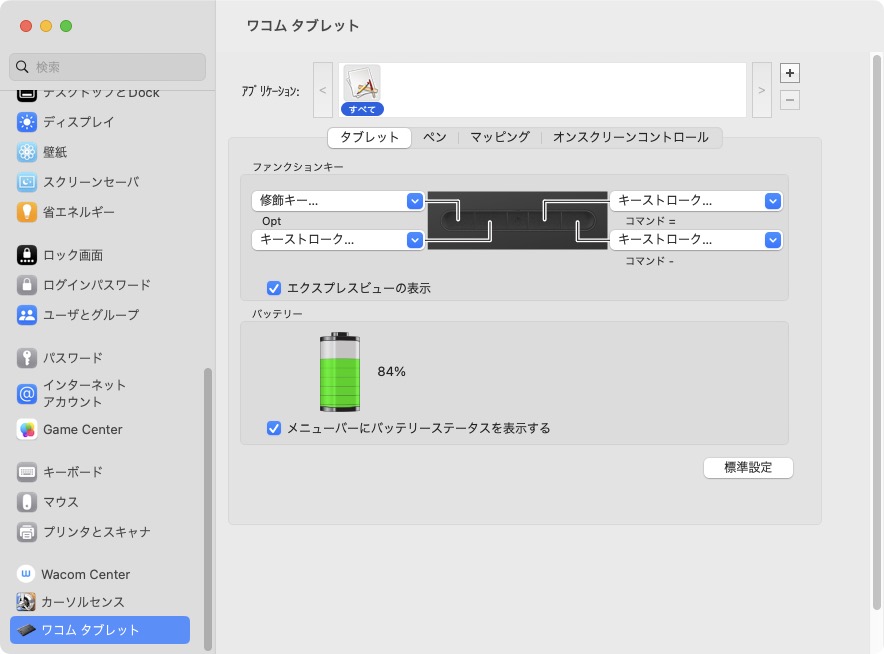This screenshot has width=884, height=654.
Task: Select ロック画面 label in sidebar
Action: tap(73, 255)
